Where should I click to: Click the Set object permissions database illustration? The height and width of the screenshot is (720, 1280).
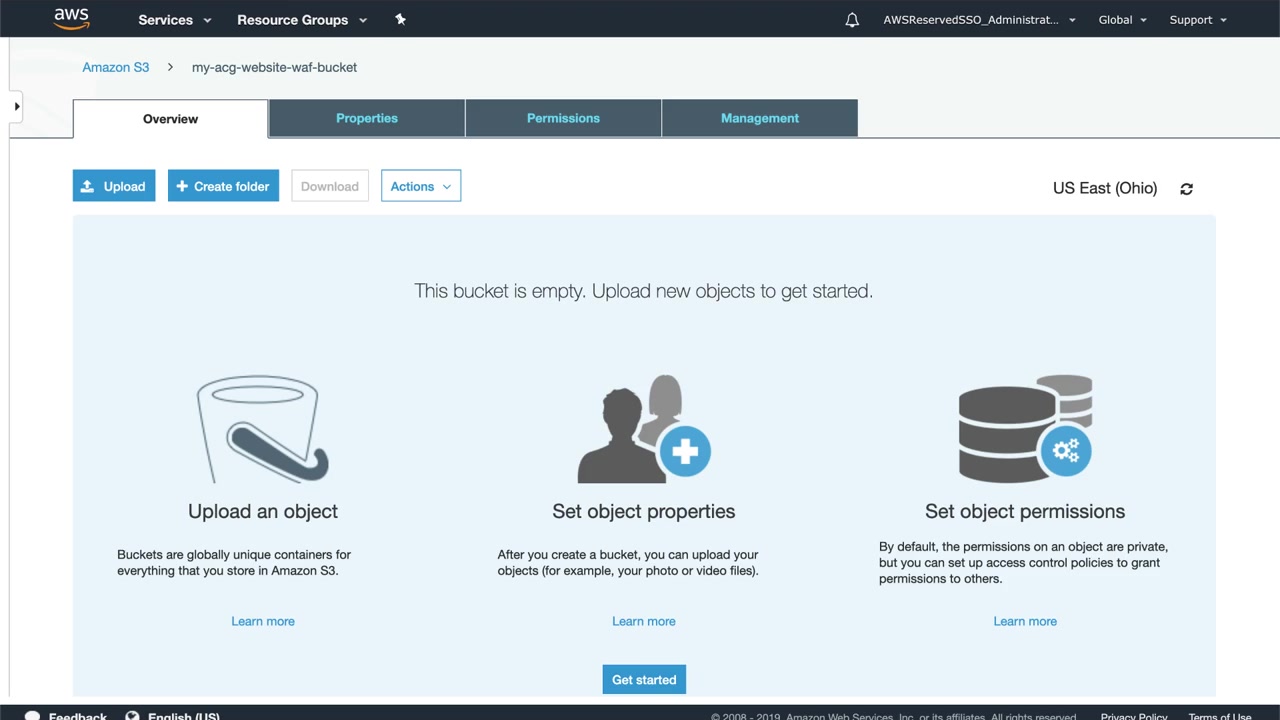tap(1025, 429)
